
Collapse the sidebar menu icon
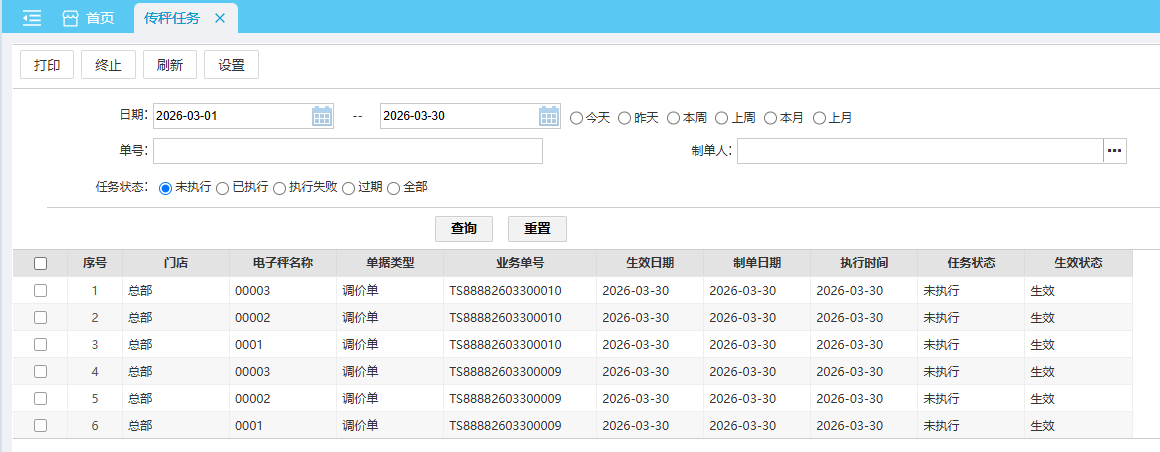(x=32, y=18)
